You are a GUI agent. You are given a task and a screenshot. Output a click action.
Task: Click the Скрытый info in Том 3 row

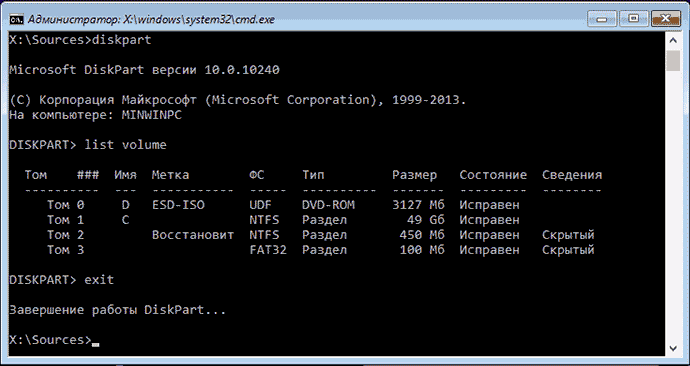[568, 250]
